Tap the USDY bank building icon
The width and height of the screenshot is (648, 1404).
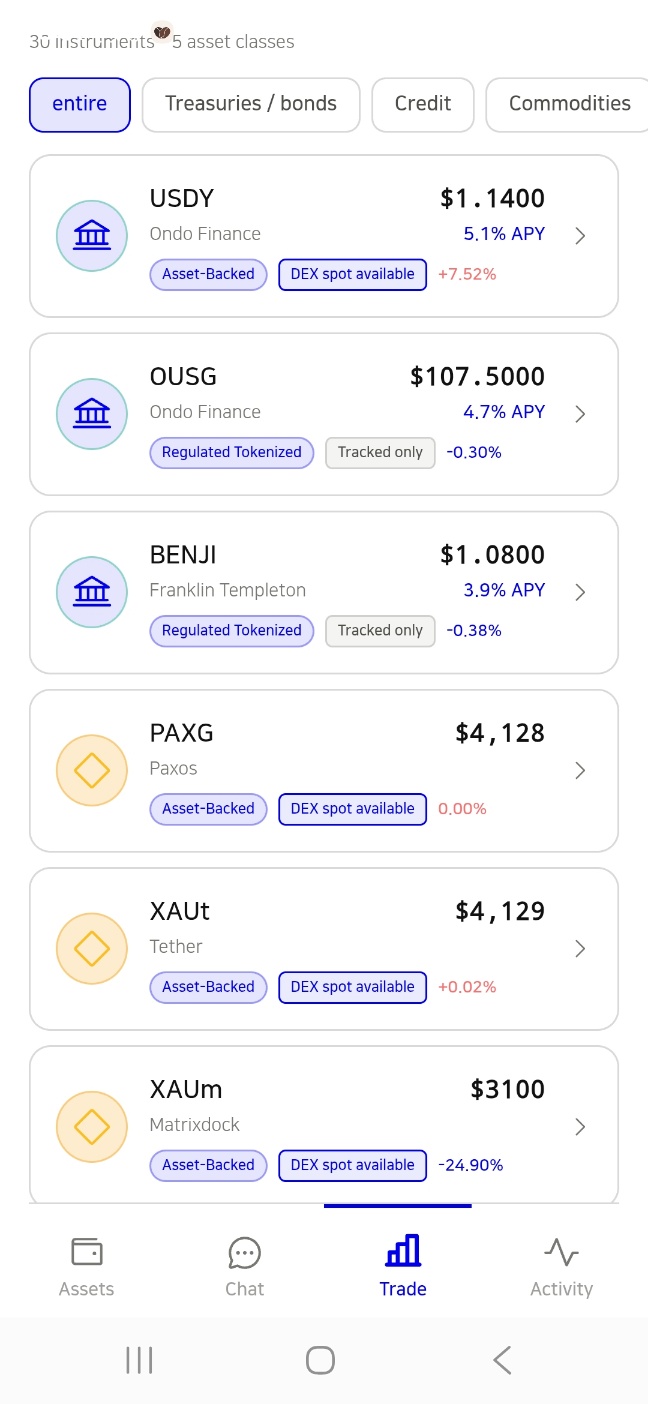pos(92,236)
